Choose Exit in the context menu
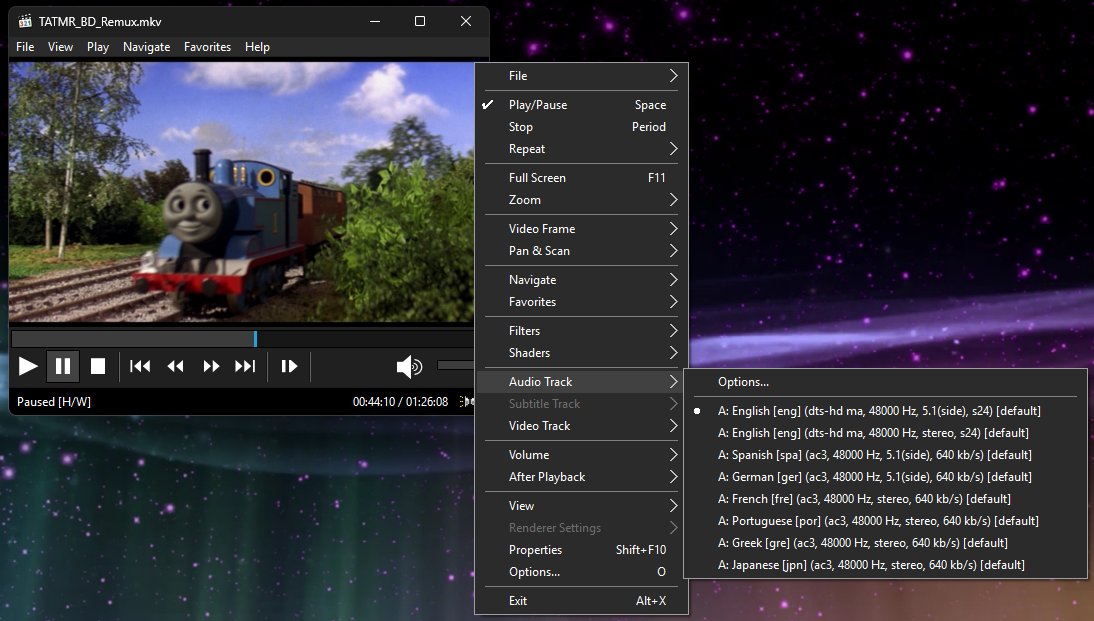 click(x=581, y=601)
